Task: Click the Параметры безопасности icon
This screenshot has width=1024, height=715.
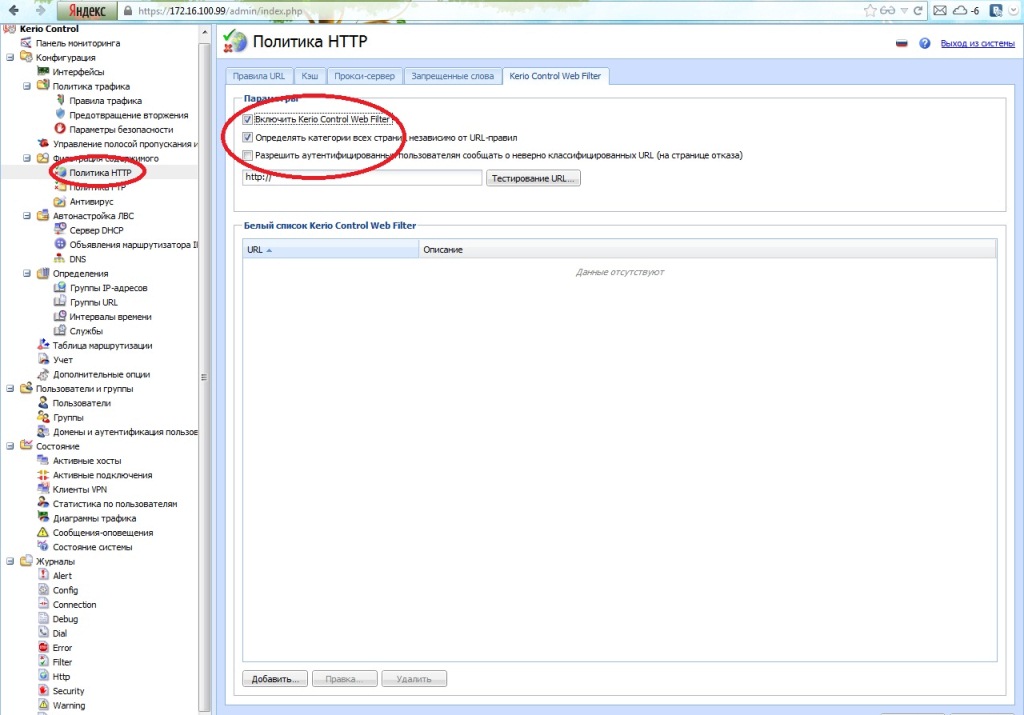Action: click(59, 129)
